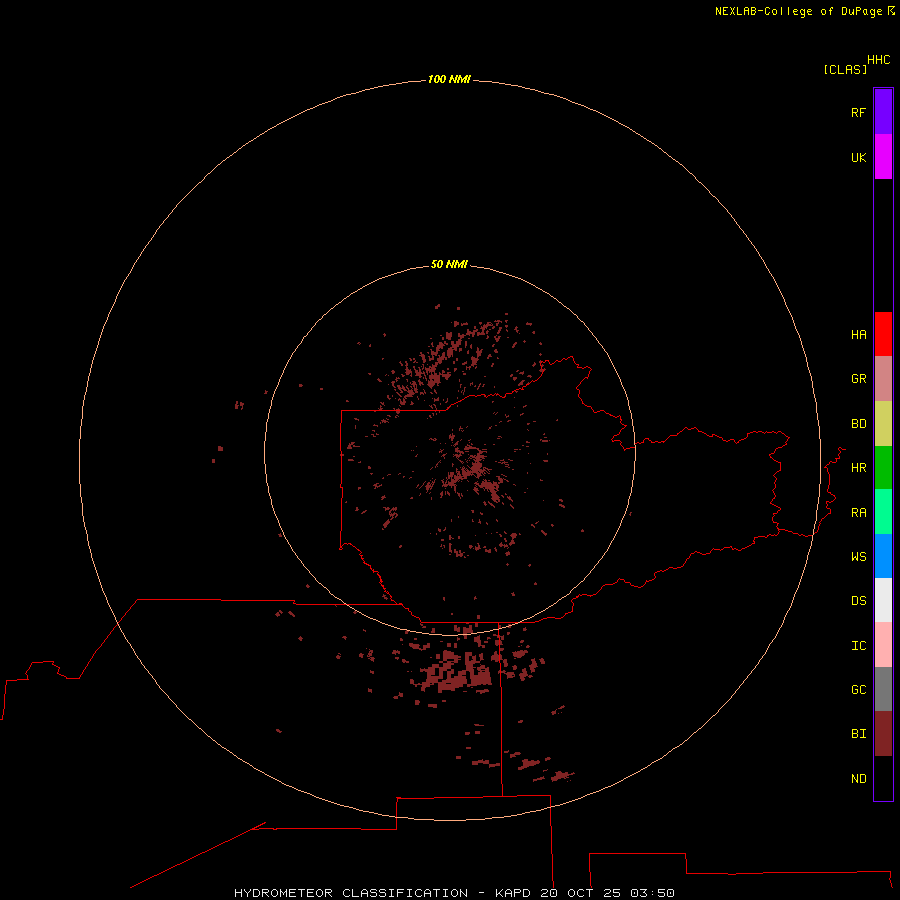Click the 50 NMI range ring label
Image resolution: width=900 pixels, height=900 pixels.
pos(449,264)
